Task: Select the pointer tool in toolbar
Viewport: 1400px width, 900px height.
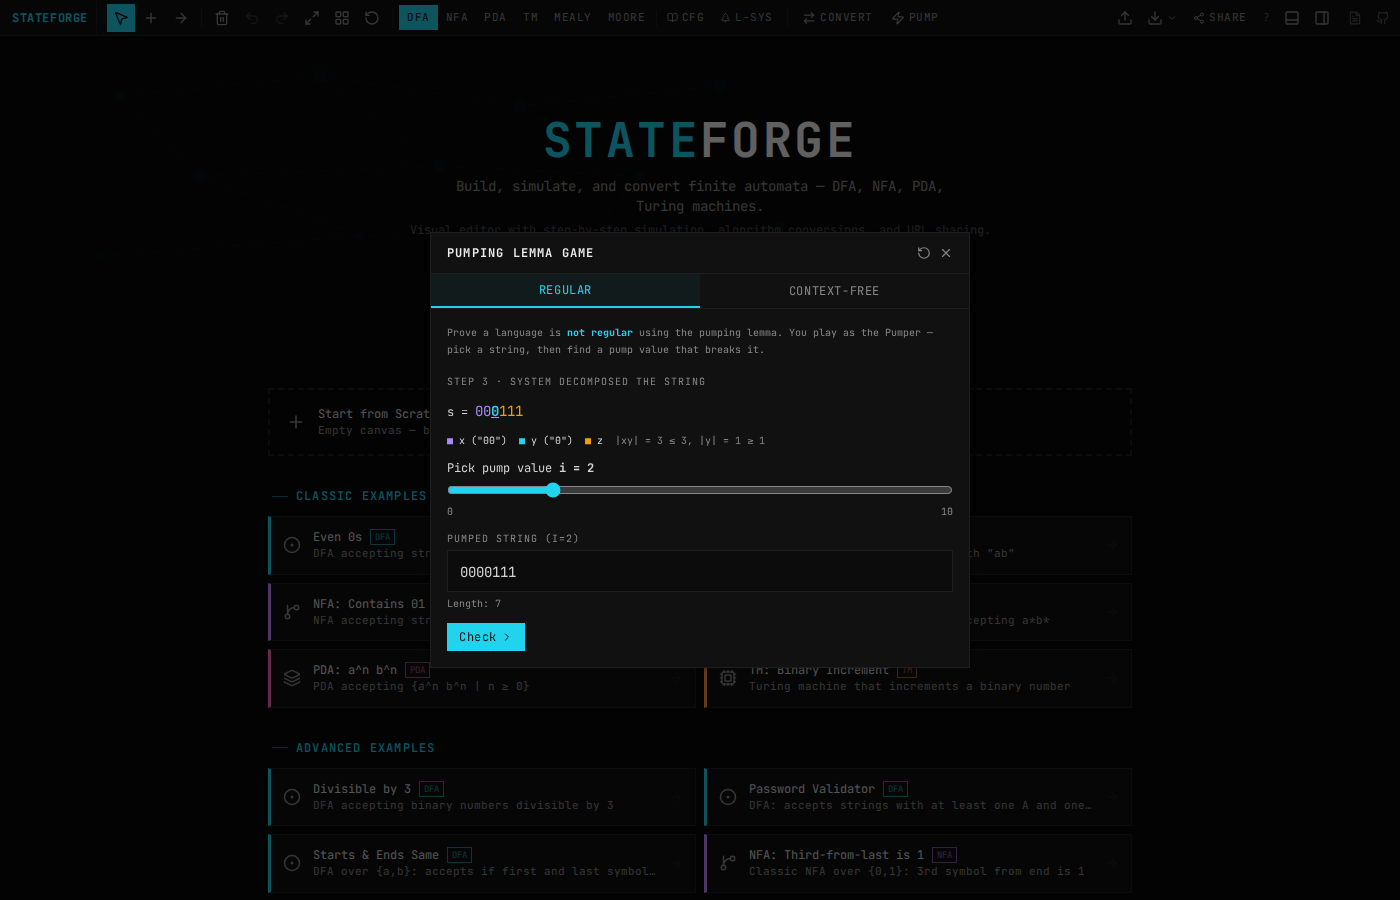Action: [121, 18]
